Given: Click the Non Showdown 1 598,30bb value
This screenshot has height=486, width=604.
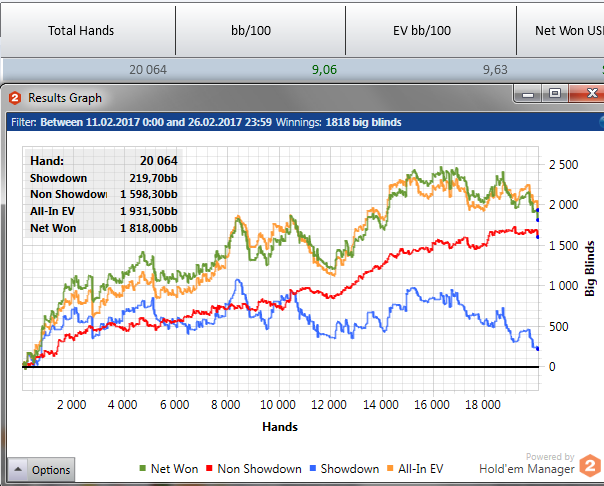Looking at the screenshot, I should pos(149,194).
